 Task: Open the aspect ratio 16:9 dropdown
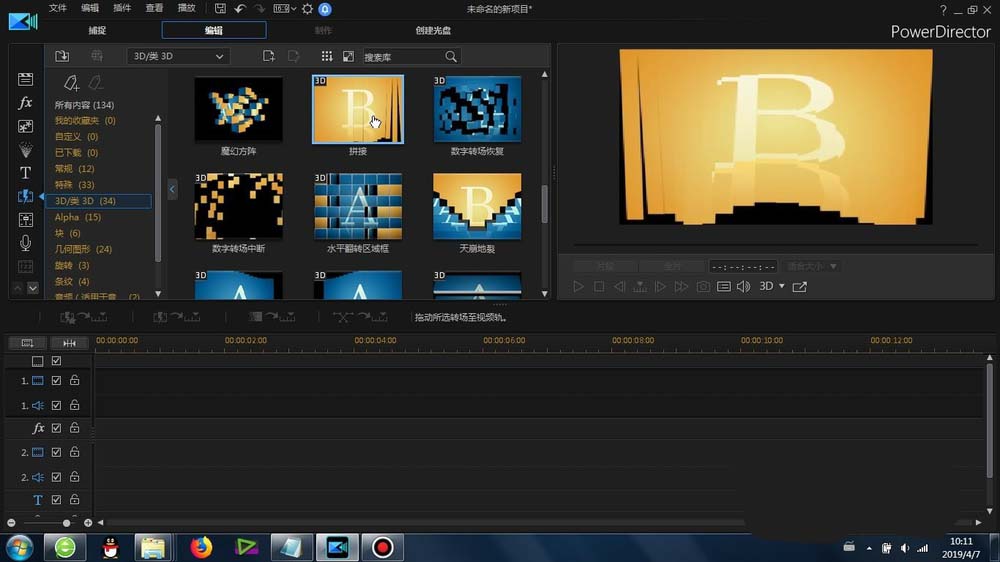coord(284,9)
